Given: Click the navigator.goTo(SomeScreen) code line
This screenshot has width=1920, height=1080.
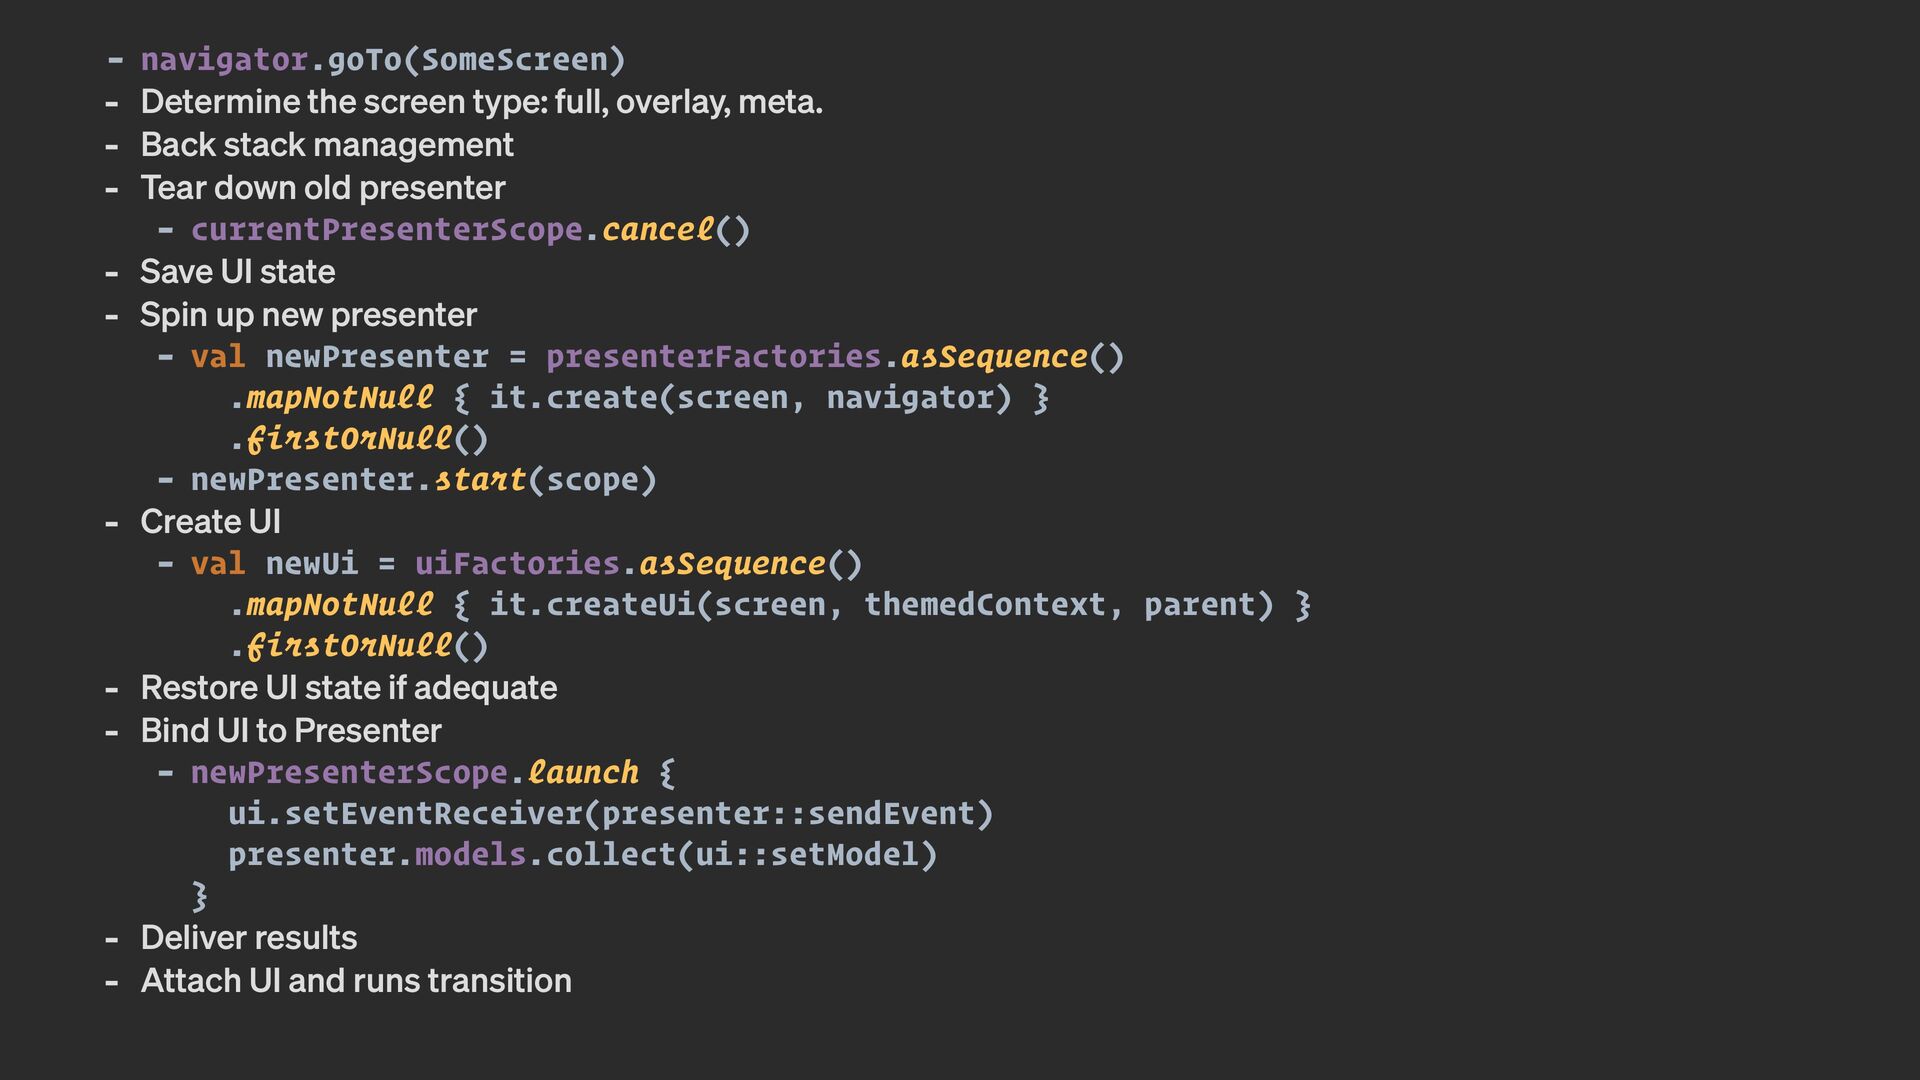Looking at the screenshot, I should point(383,60).
